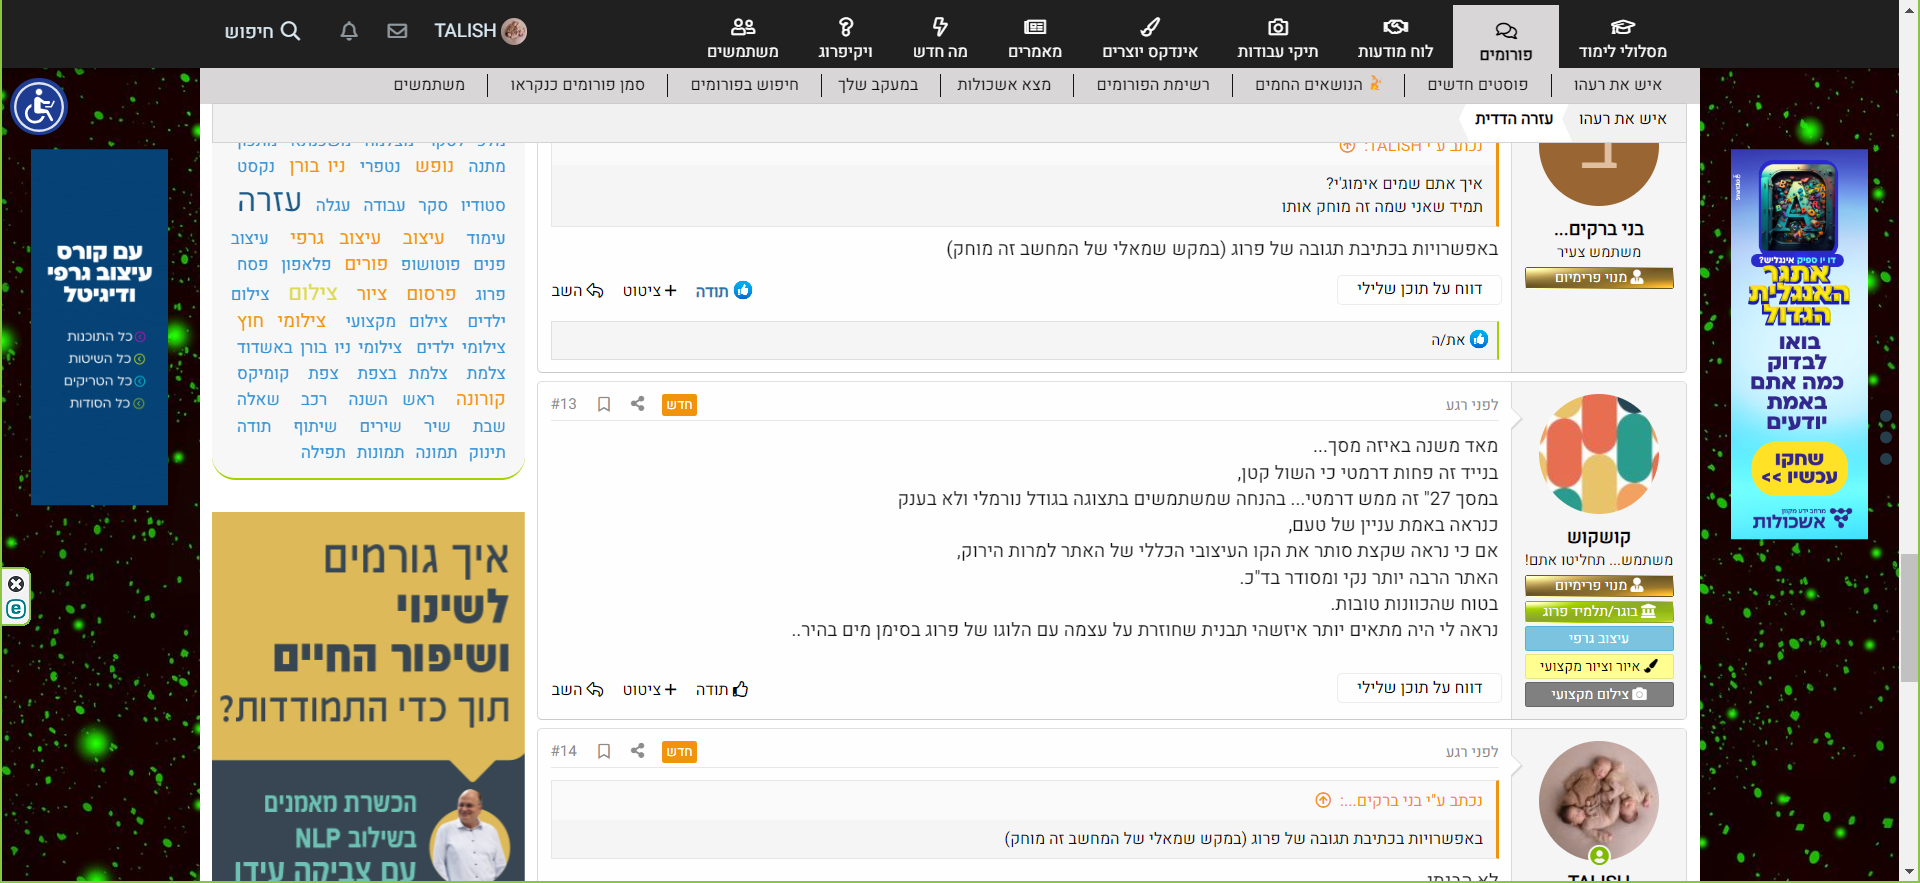Viewport: 1920px width, 883px height.
Task: Go to מאמרים in the top navigation
Action: (x=1035, y=38)
